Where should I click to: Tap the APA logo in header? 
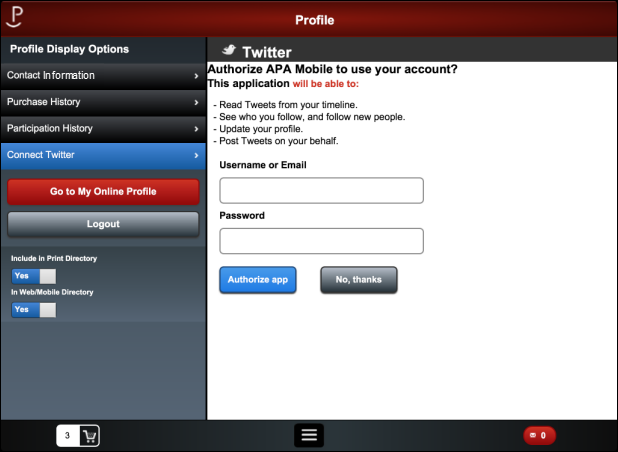click(x=15, y=17)
